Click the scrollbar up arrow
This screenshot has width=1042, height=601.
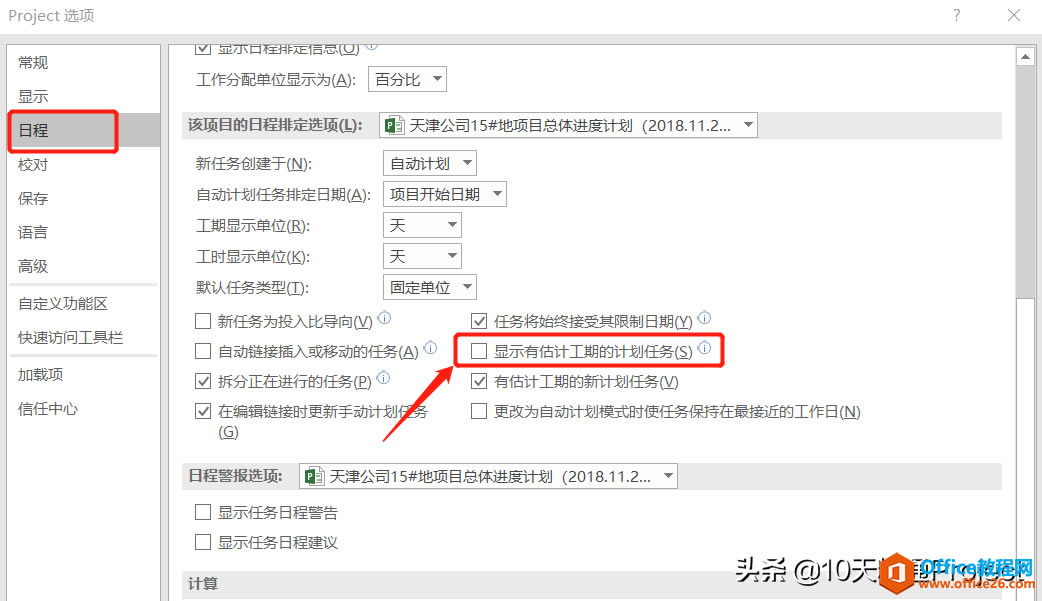coord(1025,57)
